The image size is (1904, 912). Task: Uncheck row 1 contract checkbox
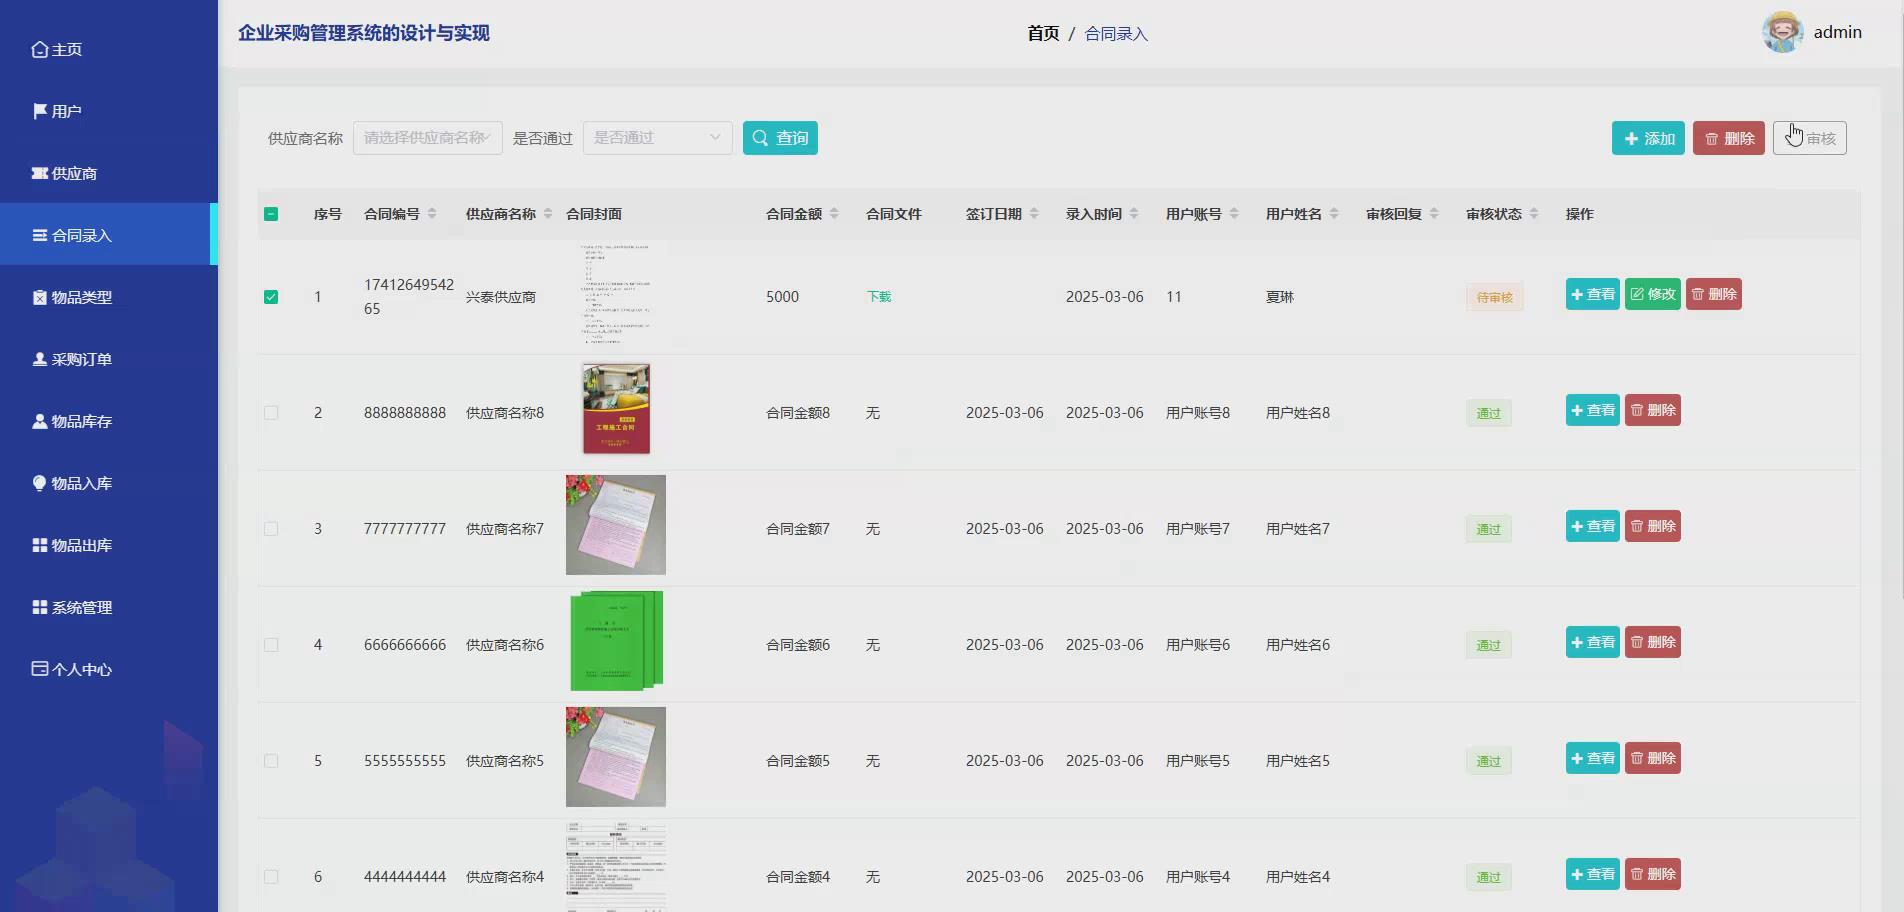pos(271,297)
